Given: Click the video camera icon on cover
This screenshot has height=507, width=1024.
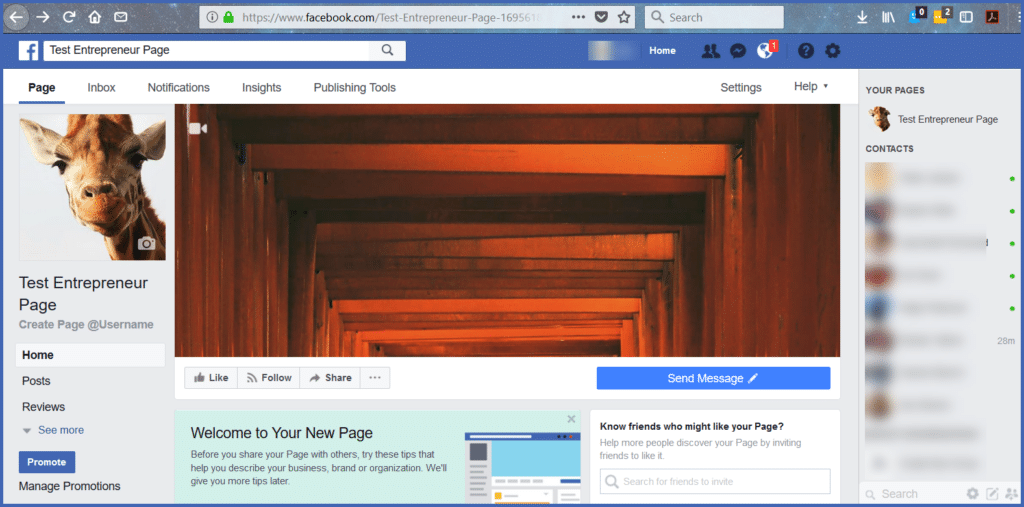Looking at the screenshot, I should pyautogui.click(x=197, y=129).
